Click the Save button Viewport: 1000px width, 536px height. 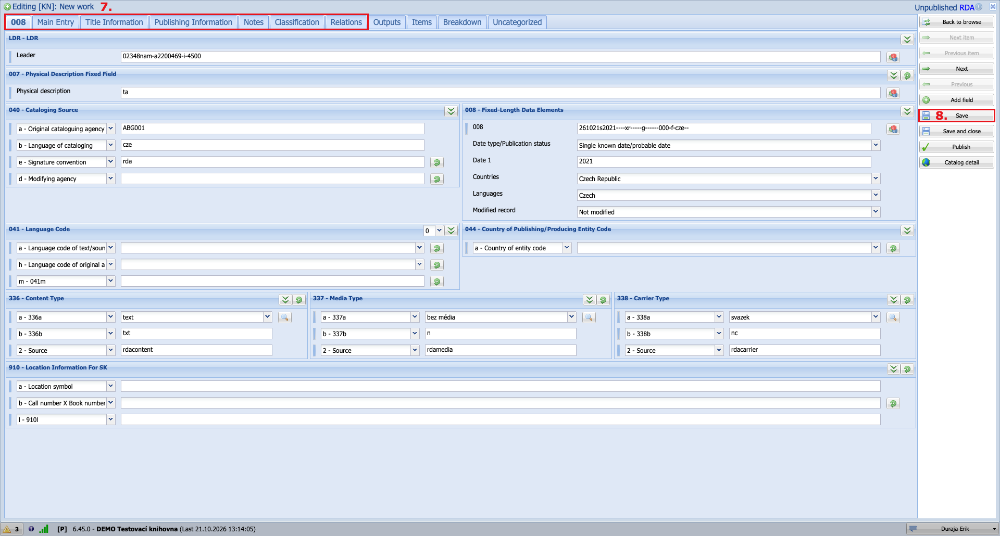(956, 116)
